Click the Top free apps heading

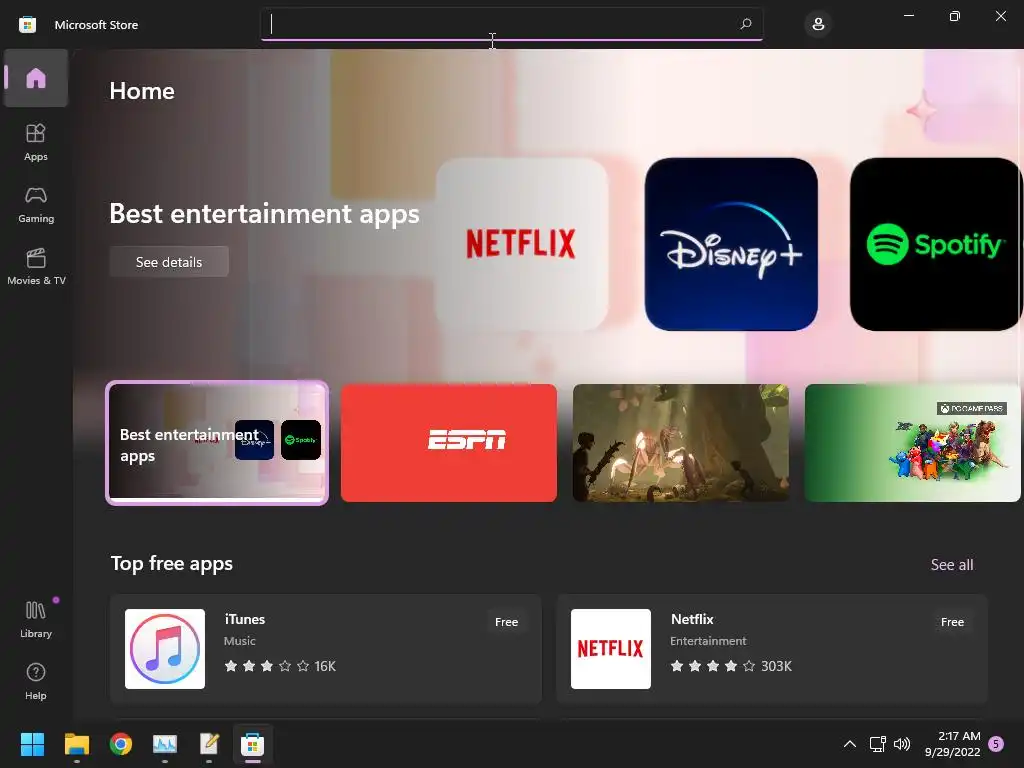point(172,563)
